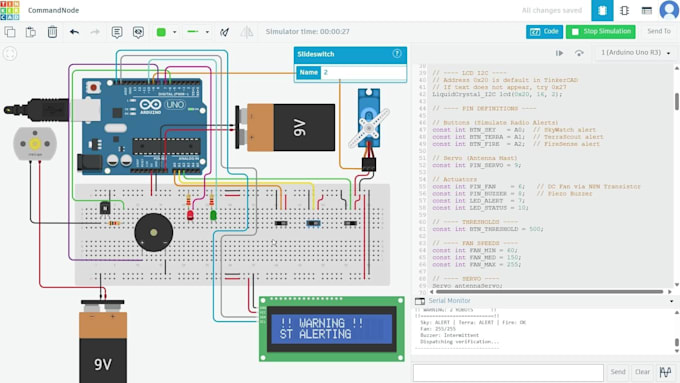The width and height of the screenshot is (680, 383).
Task: Click the 'All changes saved' status
Action: 552,10
